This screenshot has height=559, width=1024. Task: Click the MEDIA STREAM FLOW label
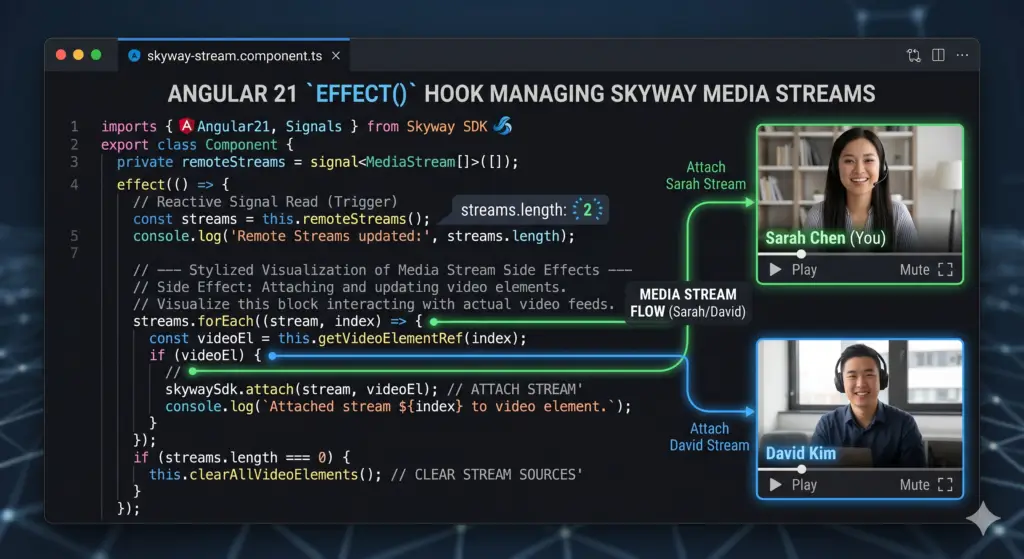coord(688,303)
